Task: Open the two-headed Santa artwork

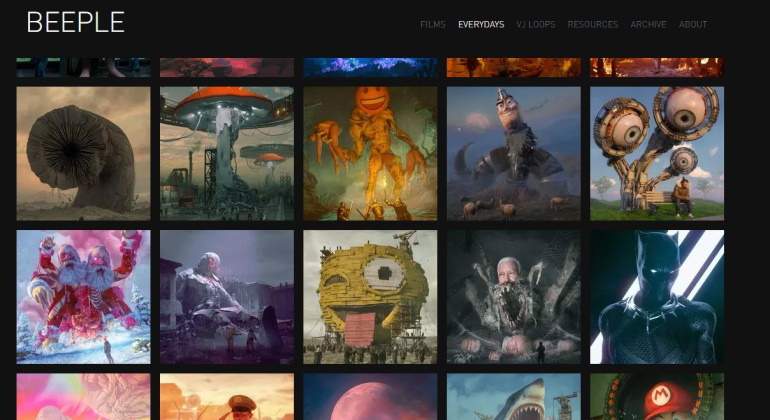Action: pyautogui.click(x=83, y=297)
